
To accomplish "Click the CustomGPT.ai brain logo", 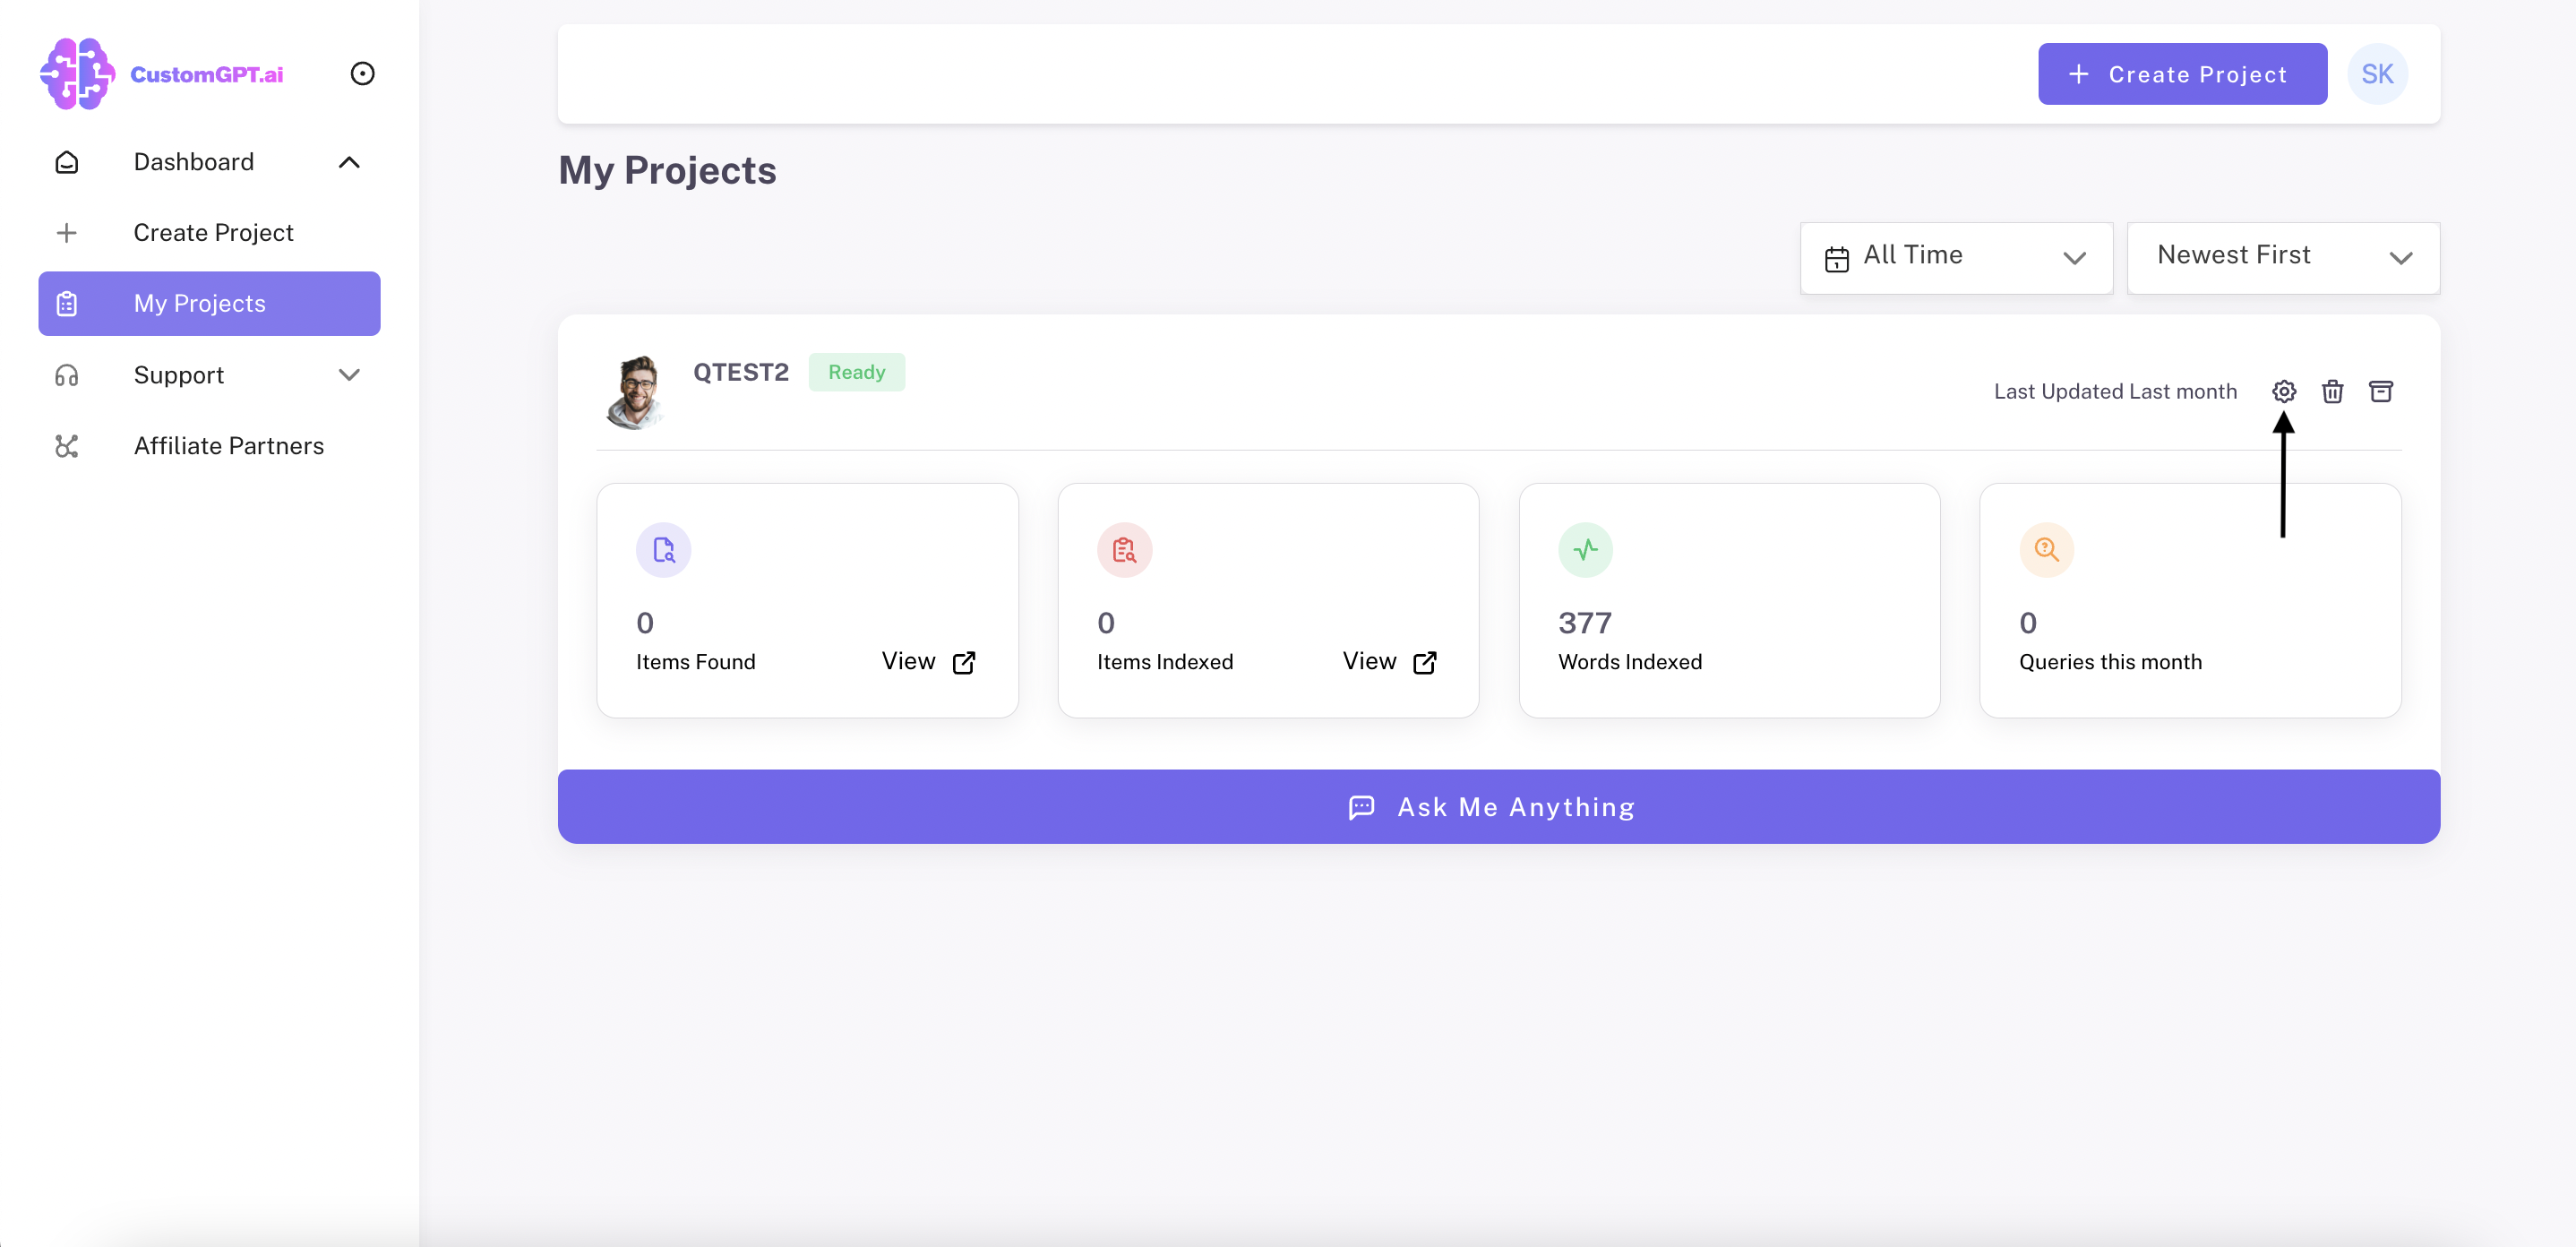I will coord(76,74).
